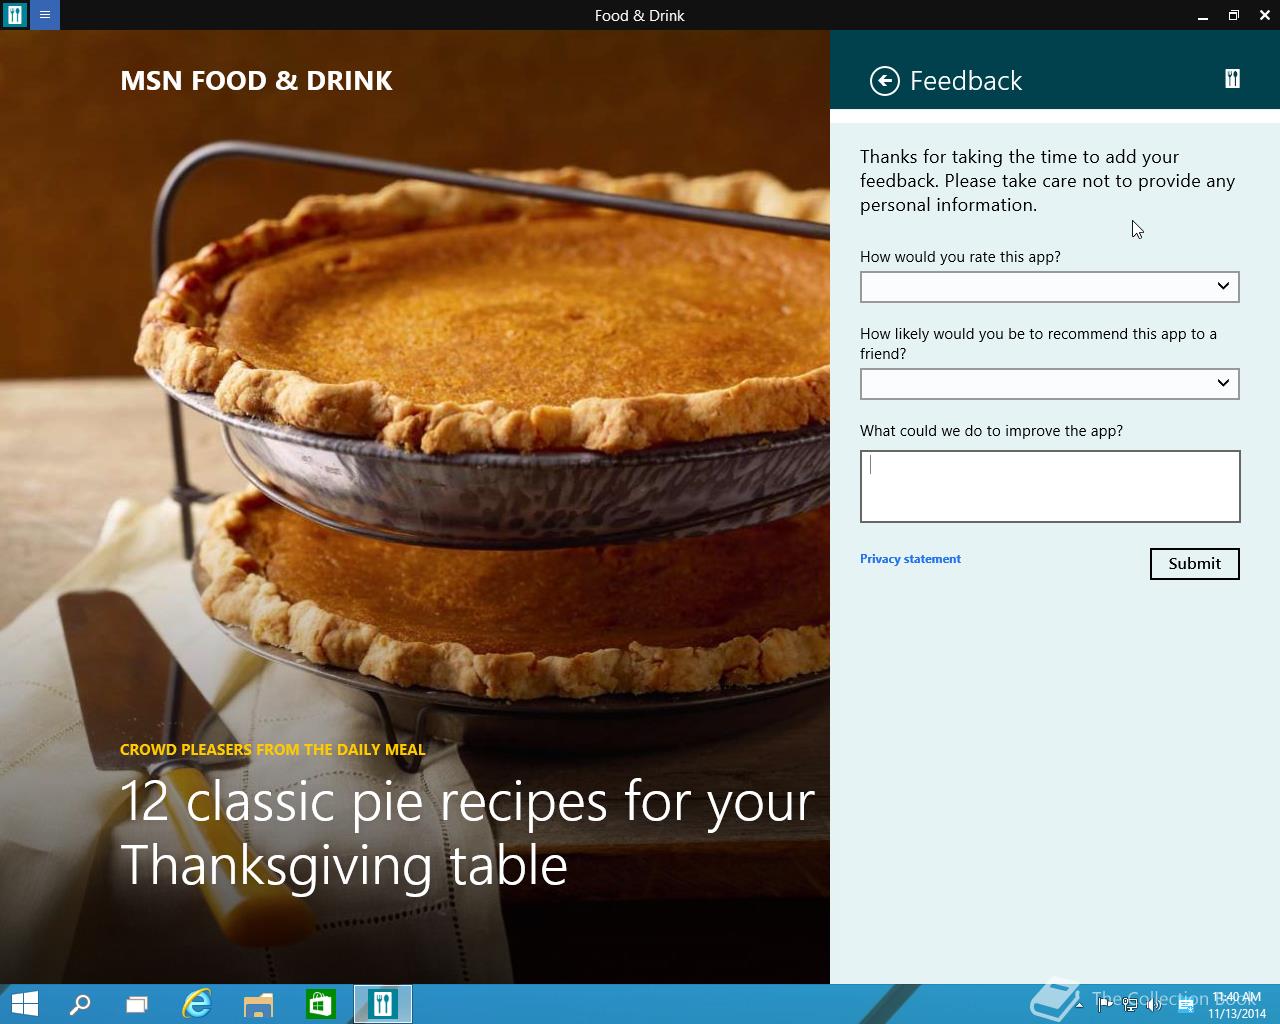
Task: Show hidden tray icons arrow
Action: pos(1079,1005)
